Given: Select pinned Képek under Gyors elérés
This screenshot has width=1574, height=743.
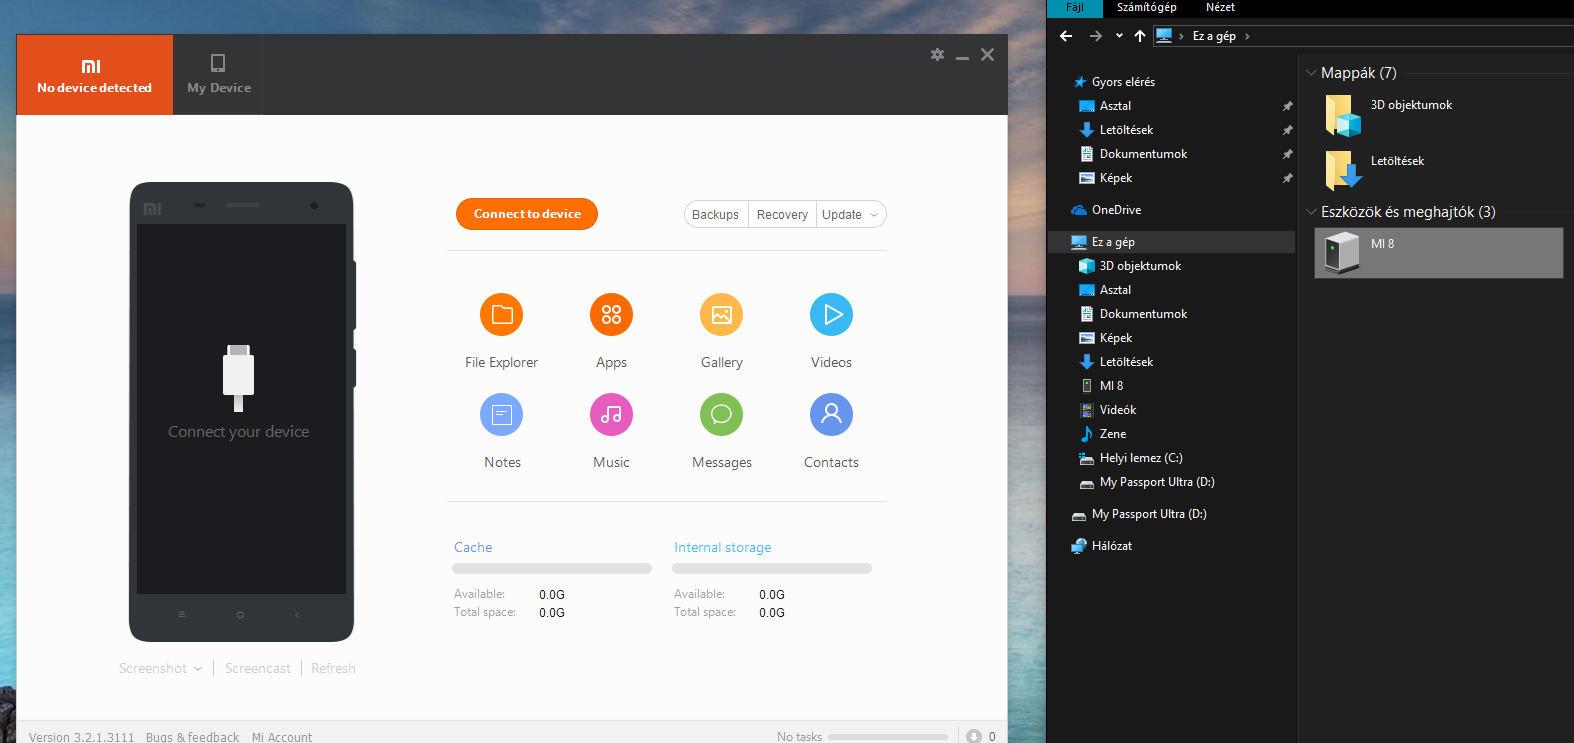Looking at the screenshot, I should tap(1116, 178).
